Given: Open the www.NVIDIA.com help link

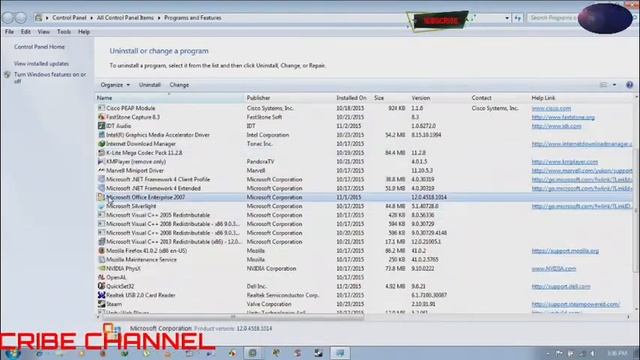Looking at the screenshot, I should coord(553,269).
